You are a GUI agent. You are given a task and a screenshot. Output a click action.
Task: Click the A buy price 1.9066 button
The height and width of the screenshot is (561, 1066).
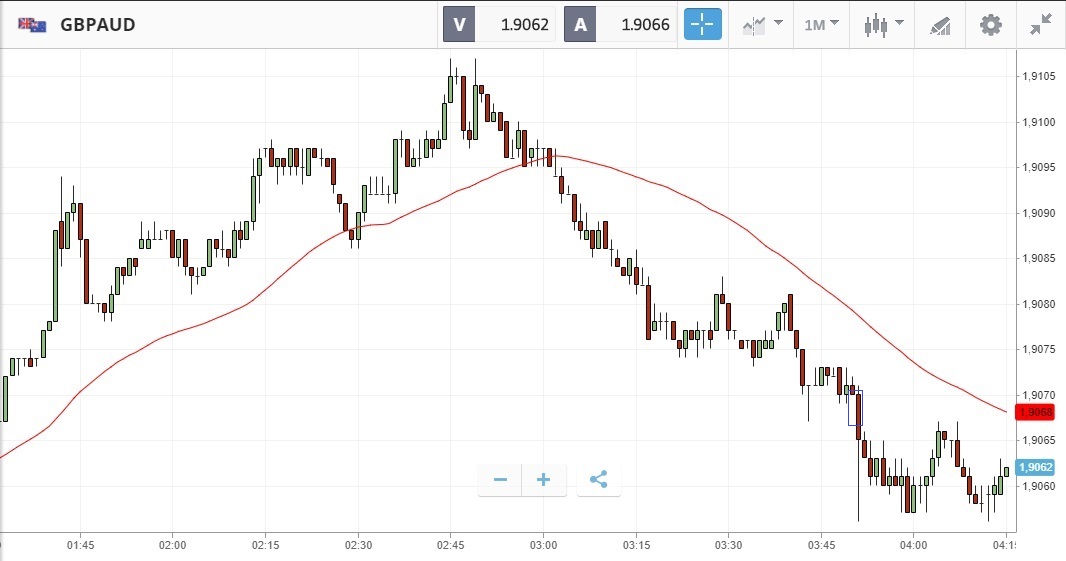click(x=620, y=25)
